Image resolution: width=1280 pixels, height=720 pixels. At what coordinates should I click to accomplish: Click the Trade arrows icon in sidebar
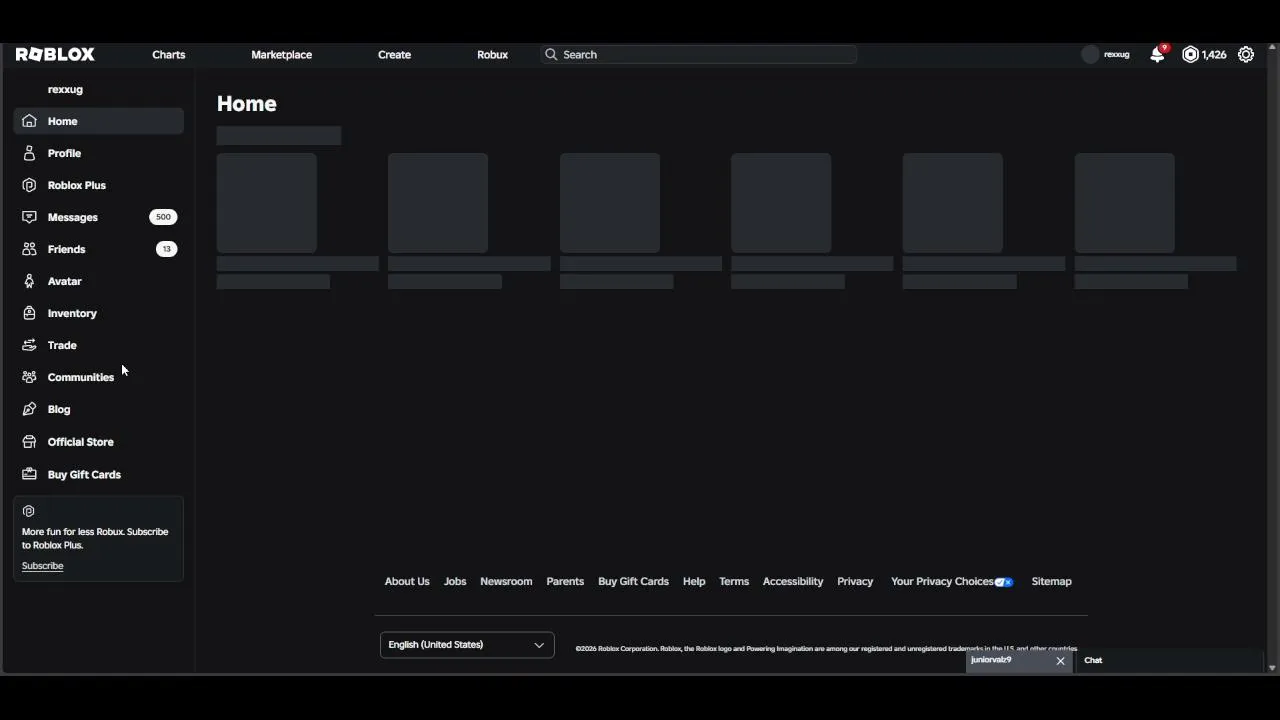click(29, 345)
